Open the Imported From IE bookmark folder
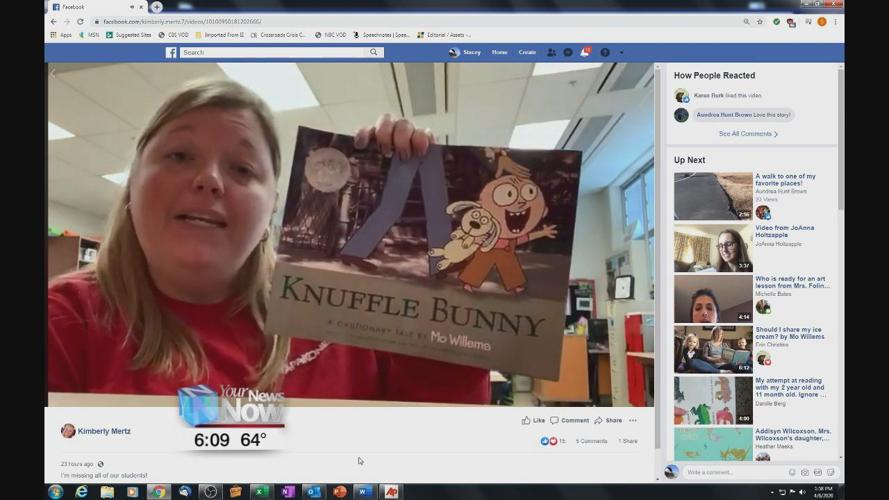The height and width of the screenshot is (500, 889). pyautogui.click(x=219, y=35)
